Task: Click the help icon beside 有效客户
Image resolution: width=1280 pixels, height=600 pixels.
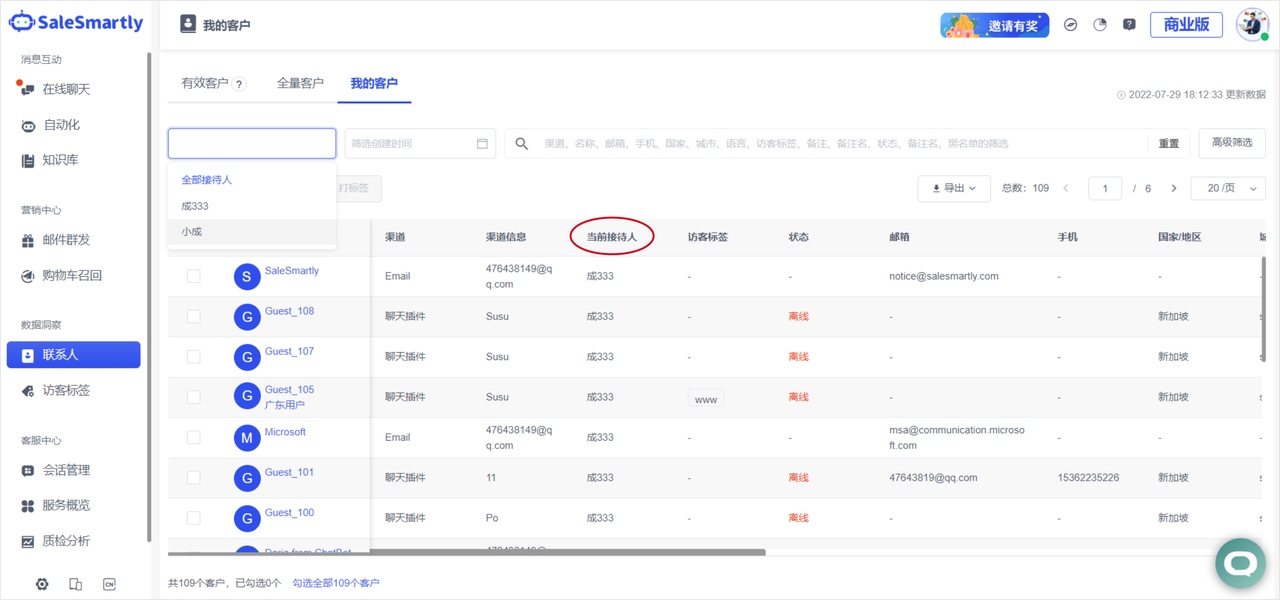Action: (240, 84)
